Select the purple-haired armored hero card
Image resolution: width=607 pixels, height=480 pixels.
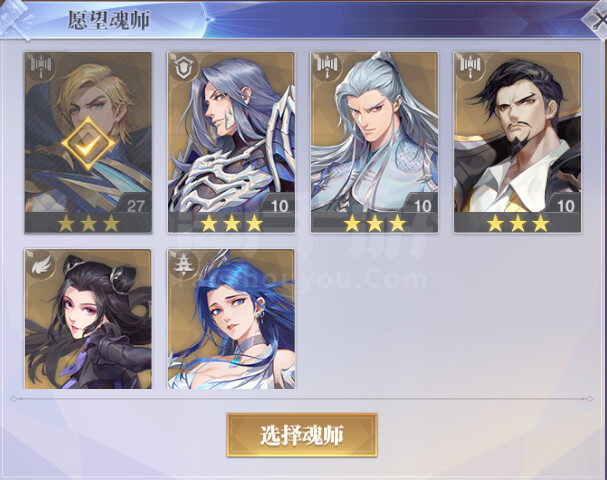point(231,142)
